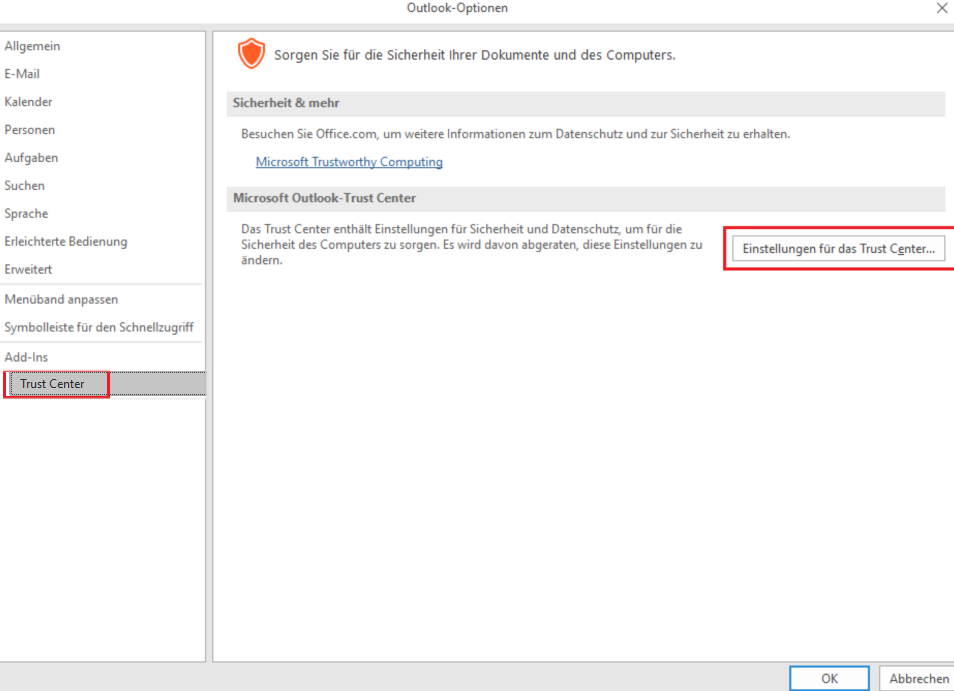The height and width of the screenshot is (691, 954).
Task: Select E-Mail in the options sidebar
Action: (x=22, y=74)
